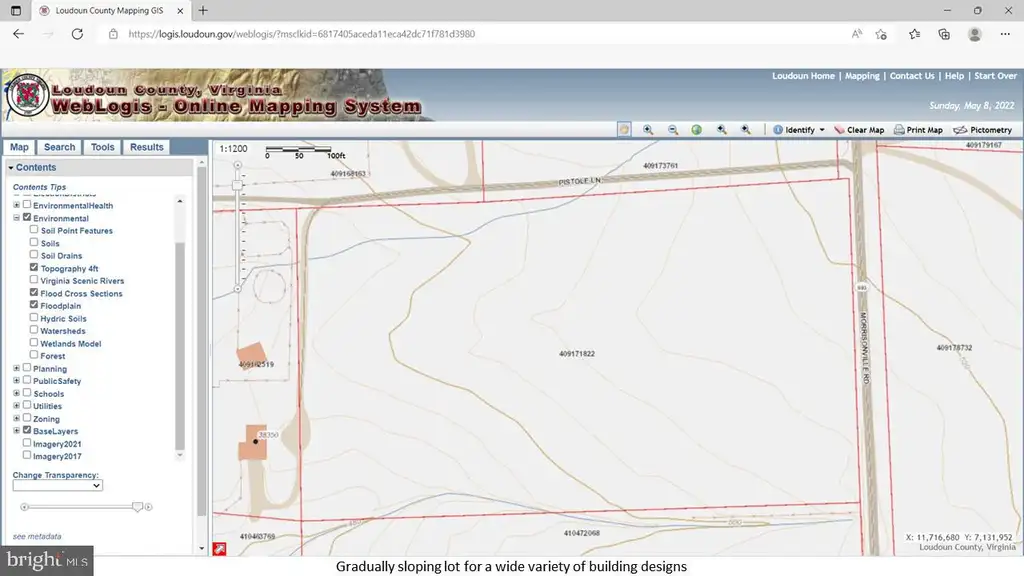Expand the PublicSafety group
Screen dimensions: 1024x576
pos(16,380)
